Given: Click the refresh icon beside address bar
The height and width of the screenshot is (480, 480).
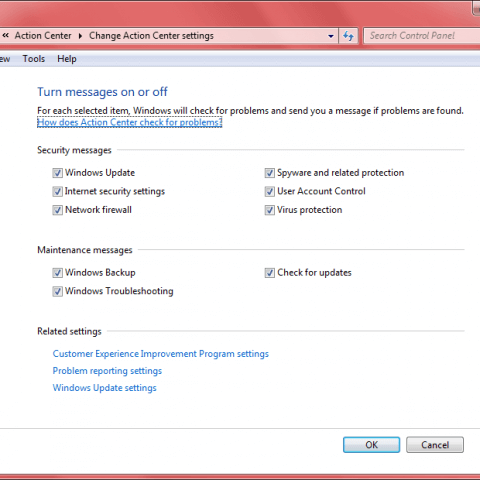Looking at the screenshot, I should click(x=348, y=36).
